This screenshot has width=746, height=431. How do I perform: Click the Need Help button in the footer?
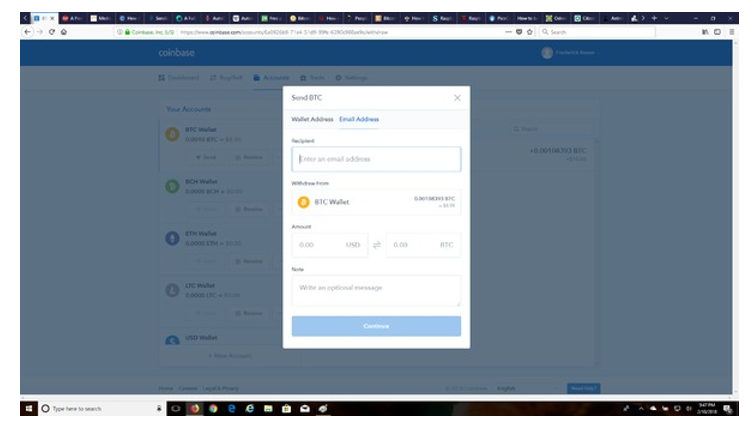583,389
